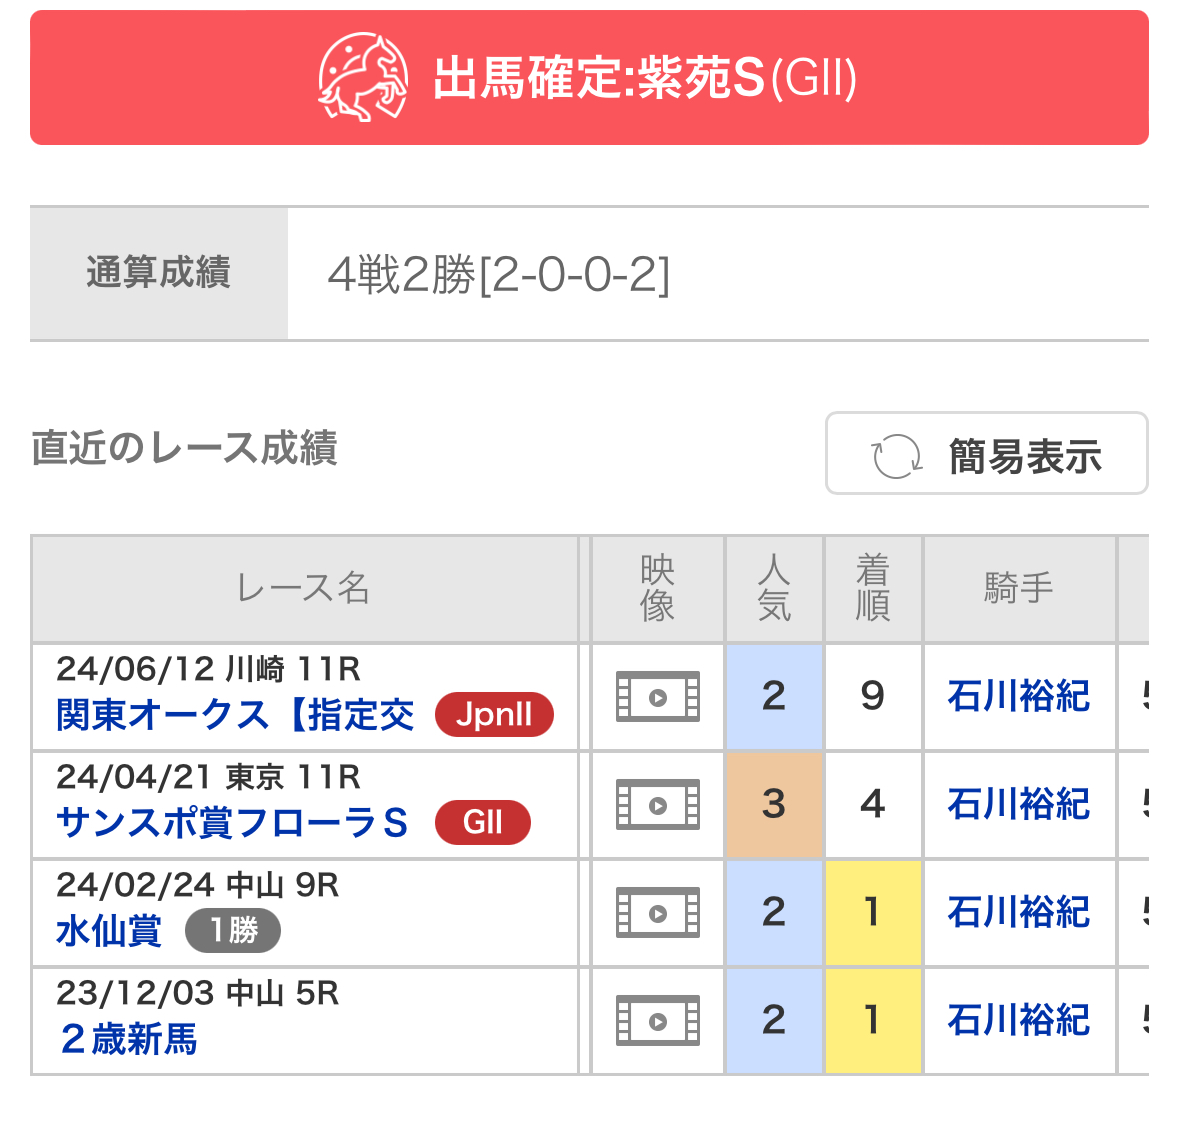Viewport: 1179px width, 1124px height.
Task: Toggle 簡易表示 simple display mode
Action: click(986, 454)
